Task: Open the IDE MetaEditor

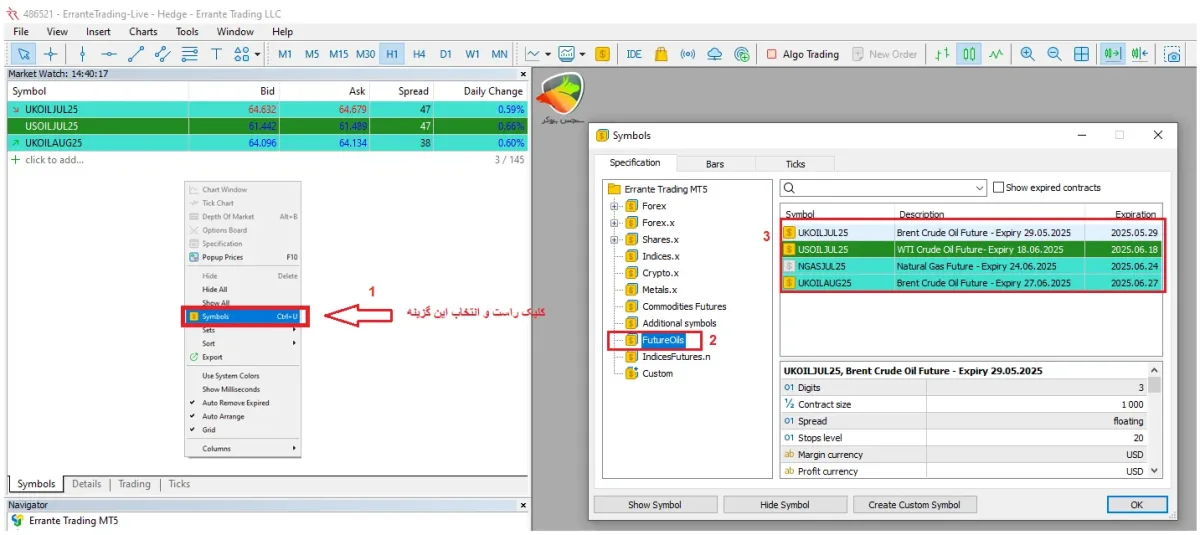Action: (634, 54)
